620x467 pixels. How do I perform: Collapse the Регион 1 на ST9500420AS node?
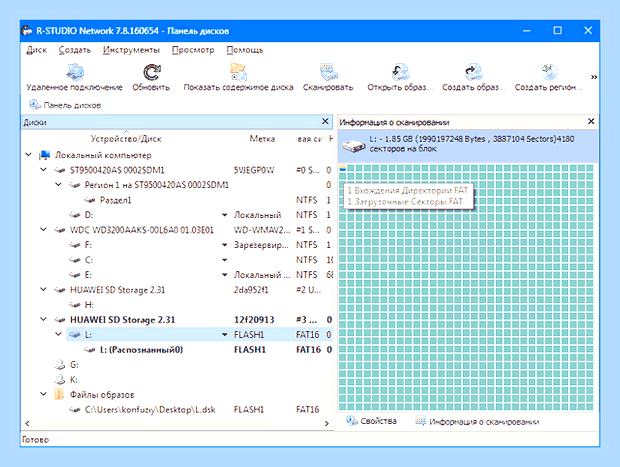pos(58,185)
